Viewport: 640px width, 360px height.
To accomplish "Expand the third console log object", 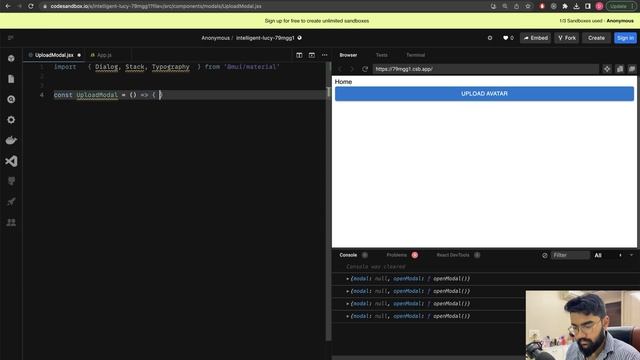I will coord(347,304).
